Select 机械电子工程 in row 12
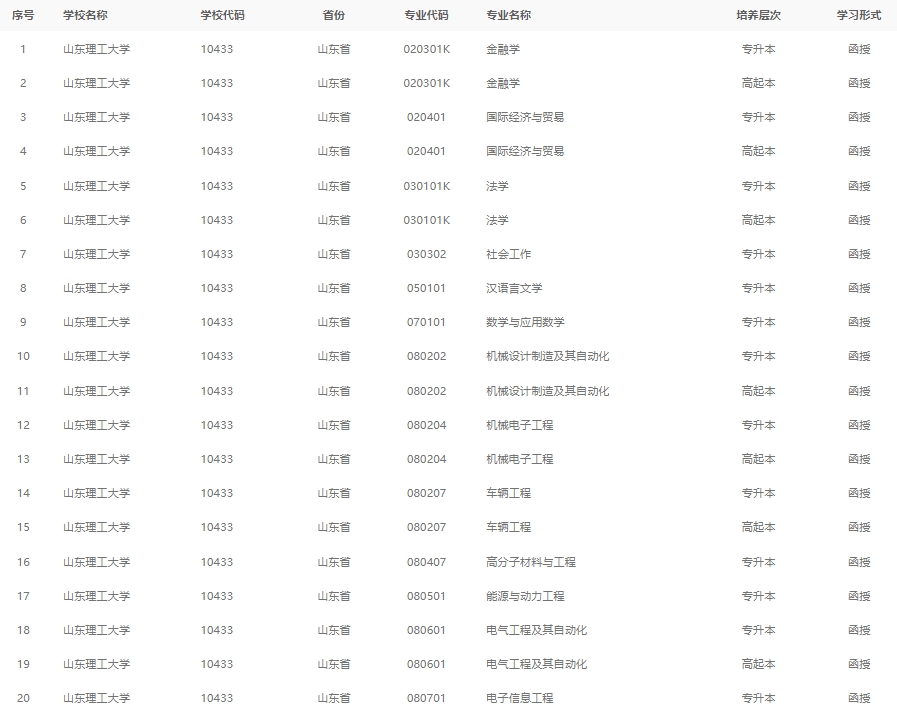The image size is (897, 716). click(519, 425)
